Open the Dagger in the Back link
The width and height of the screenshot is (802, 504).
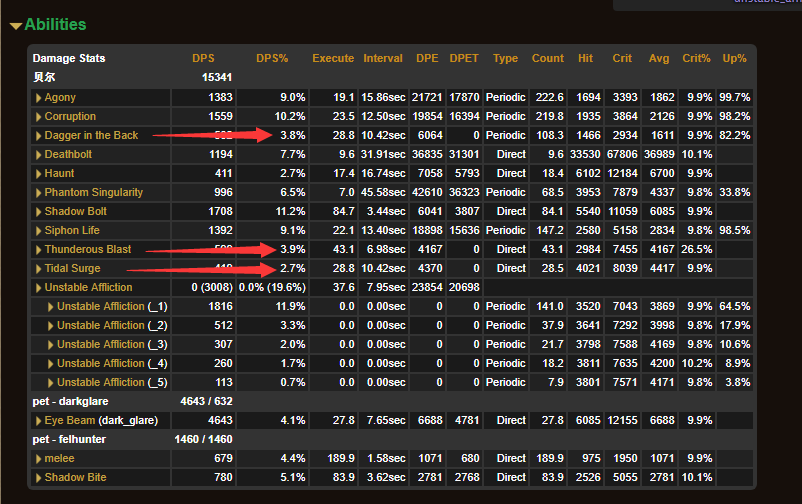91,136
